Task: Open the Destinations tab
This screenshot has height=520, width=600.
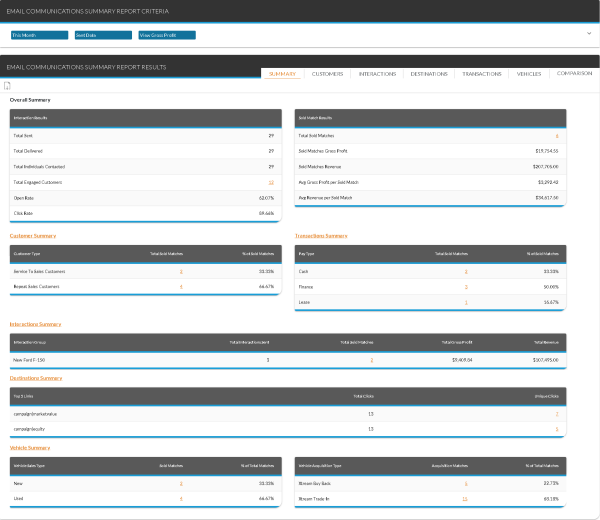Action: [429, 73]
